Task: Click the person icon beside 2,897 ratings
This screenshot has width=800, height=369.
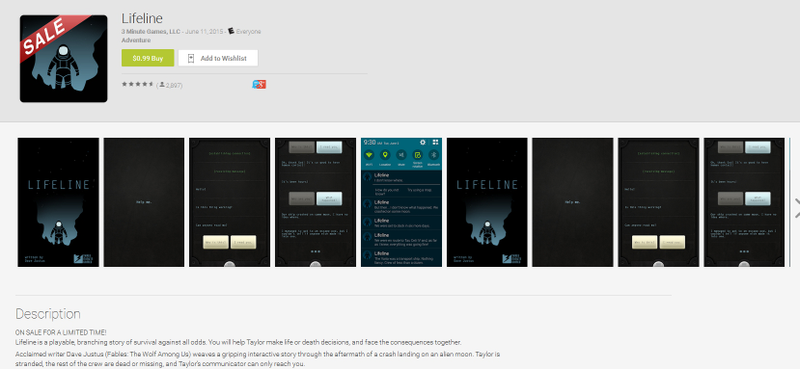Action: [162, 85]
